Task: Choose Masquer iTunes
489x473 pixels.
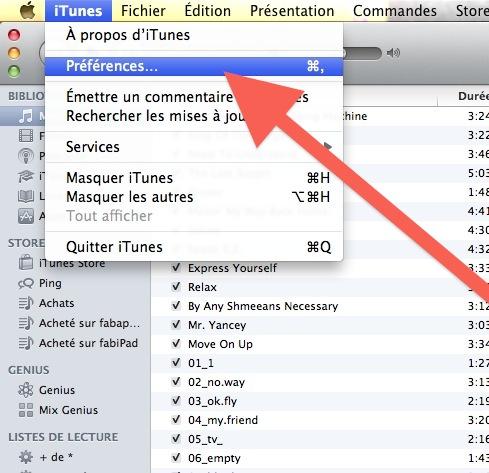Action: click(x=194, y=178)
